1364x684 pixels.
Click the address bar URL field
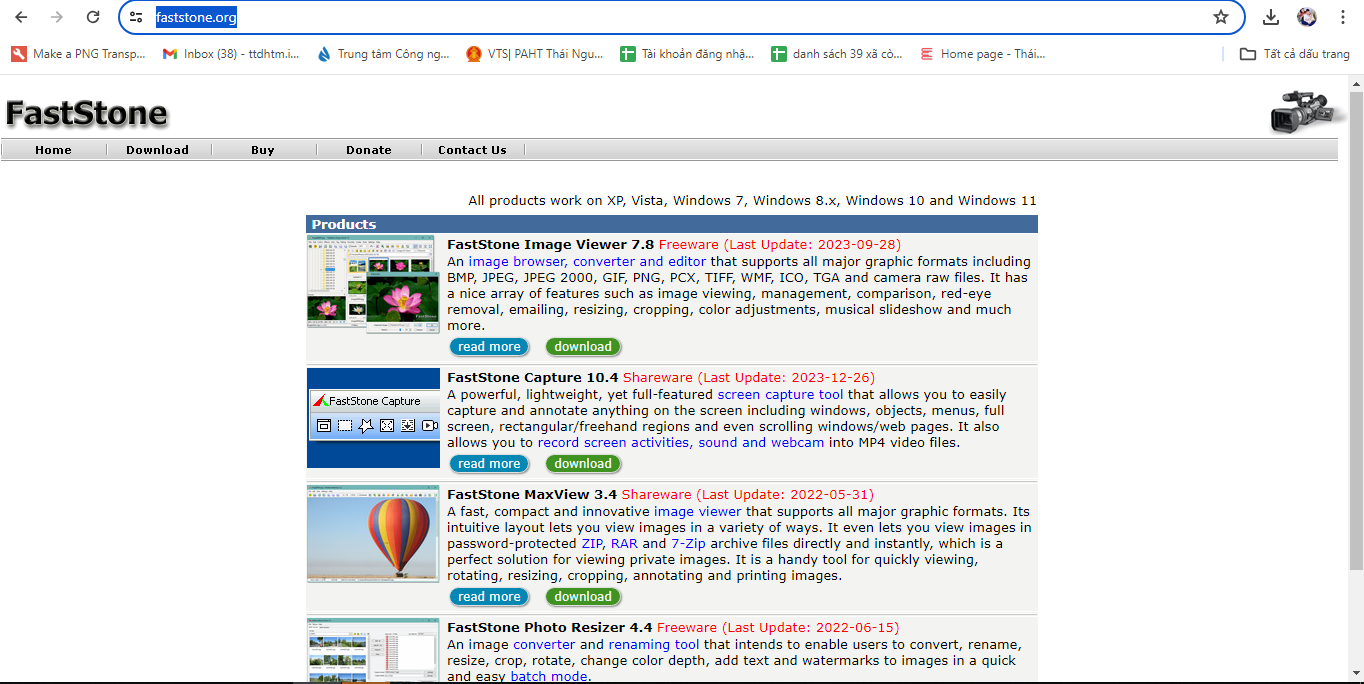(680, 17)
